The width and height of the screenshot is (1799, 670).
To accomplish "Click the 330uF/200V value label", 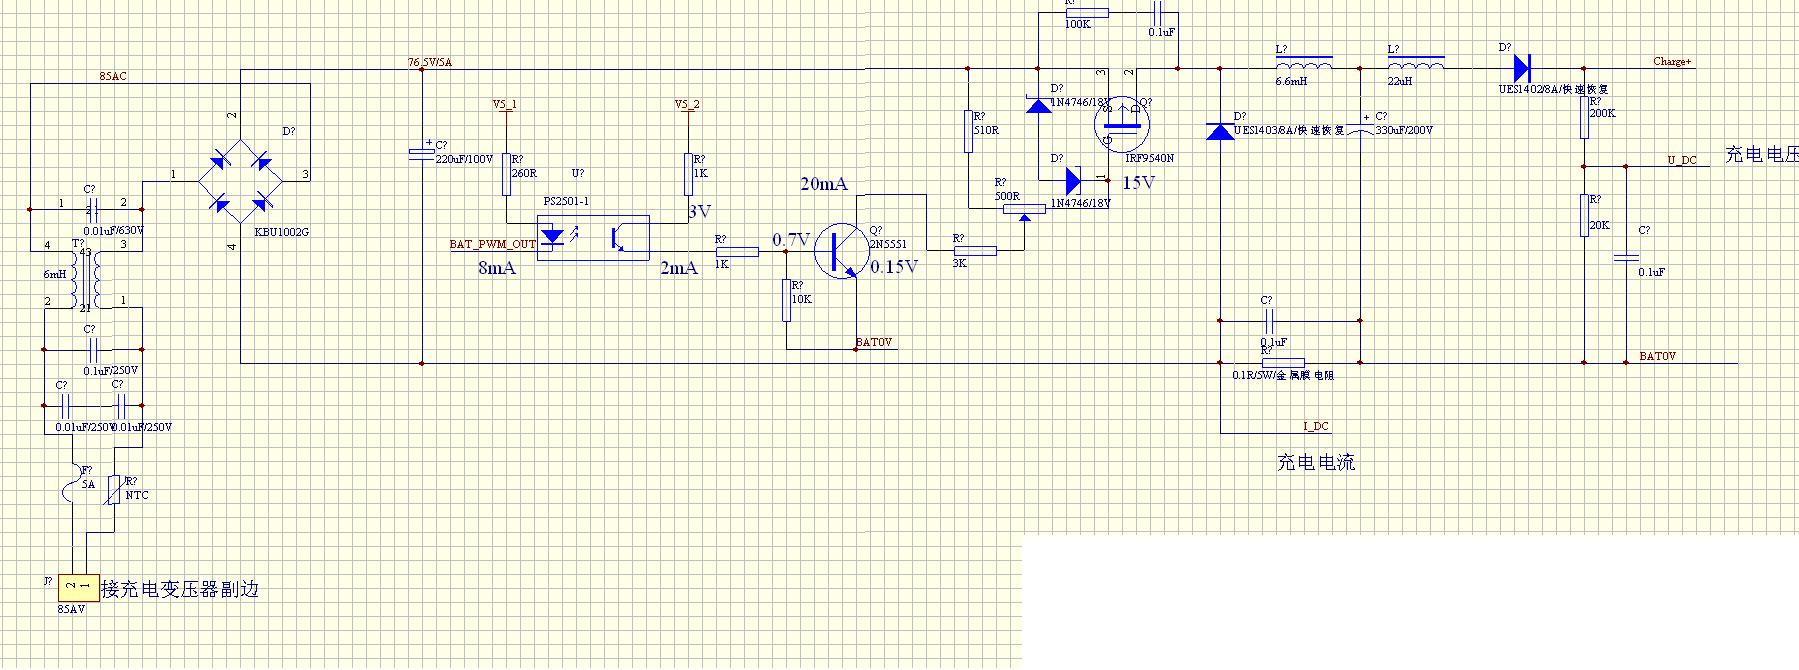I will (x=1404, y=130).
